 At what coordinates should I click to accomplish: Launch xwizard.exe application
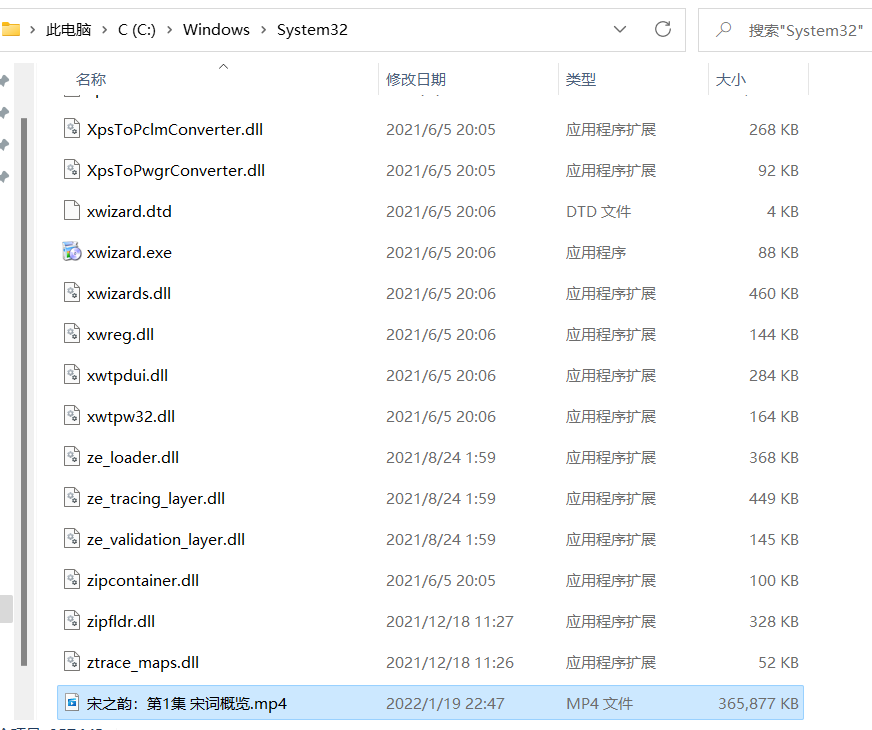(x=72, y=252)
